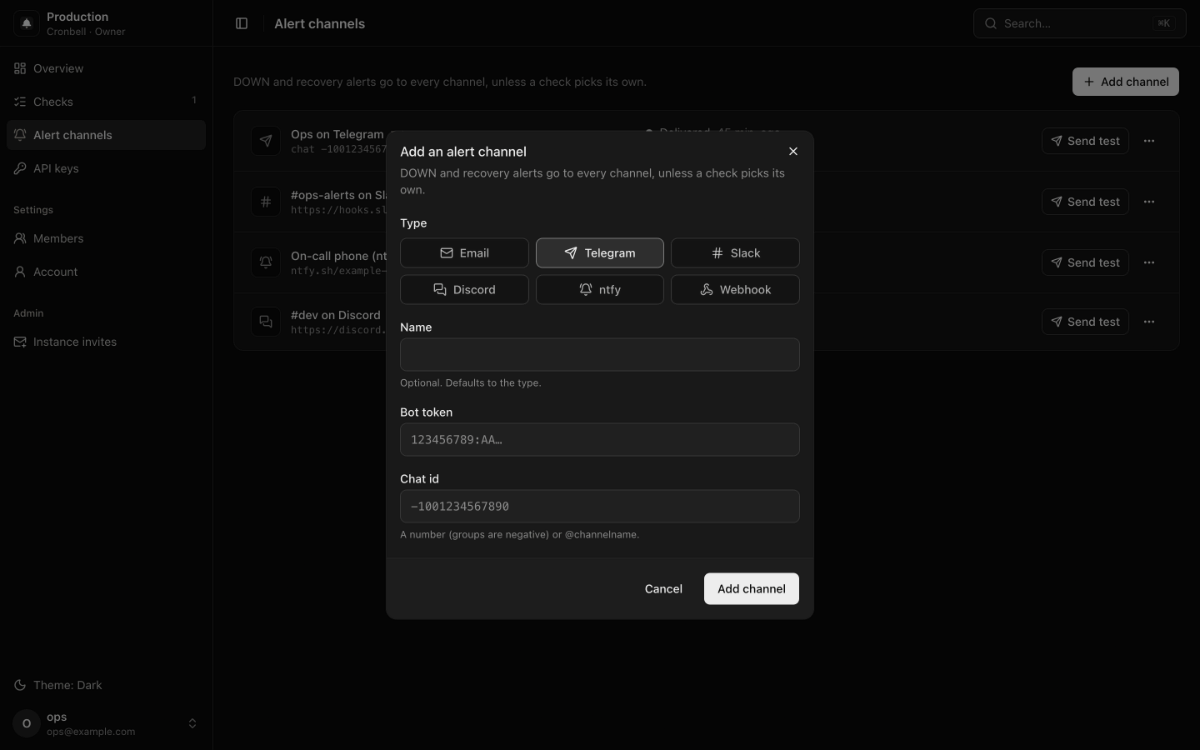Screen dimensions: 1200x750
Task: Click the bell icon of On-call phone row
Action: click(265, 262)
